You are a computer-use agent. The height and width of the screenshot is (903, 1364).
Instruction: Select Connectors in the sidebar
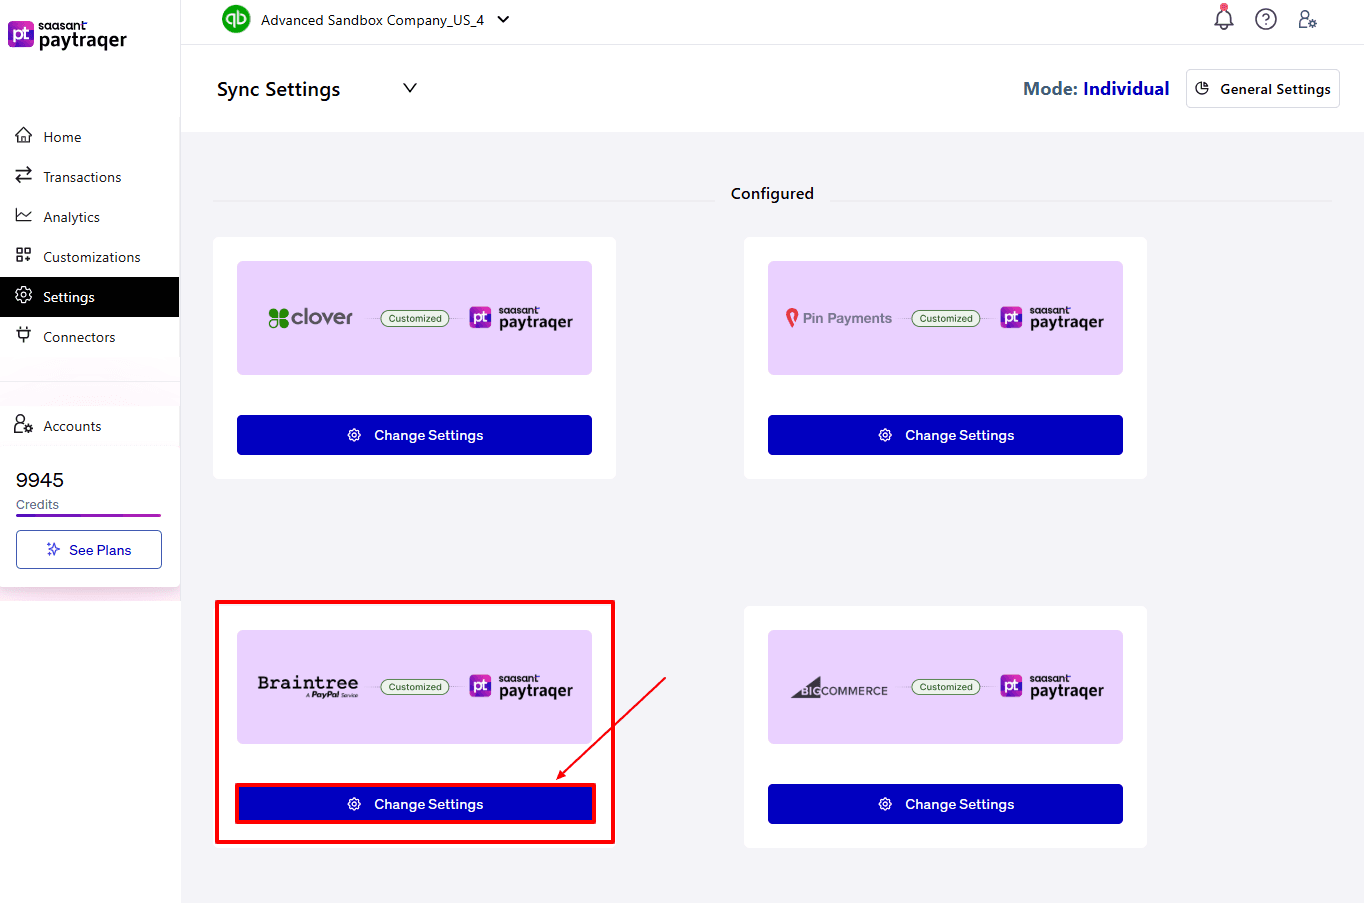point(79,337)
